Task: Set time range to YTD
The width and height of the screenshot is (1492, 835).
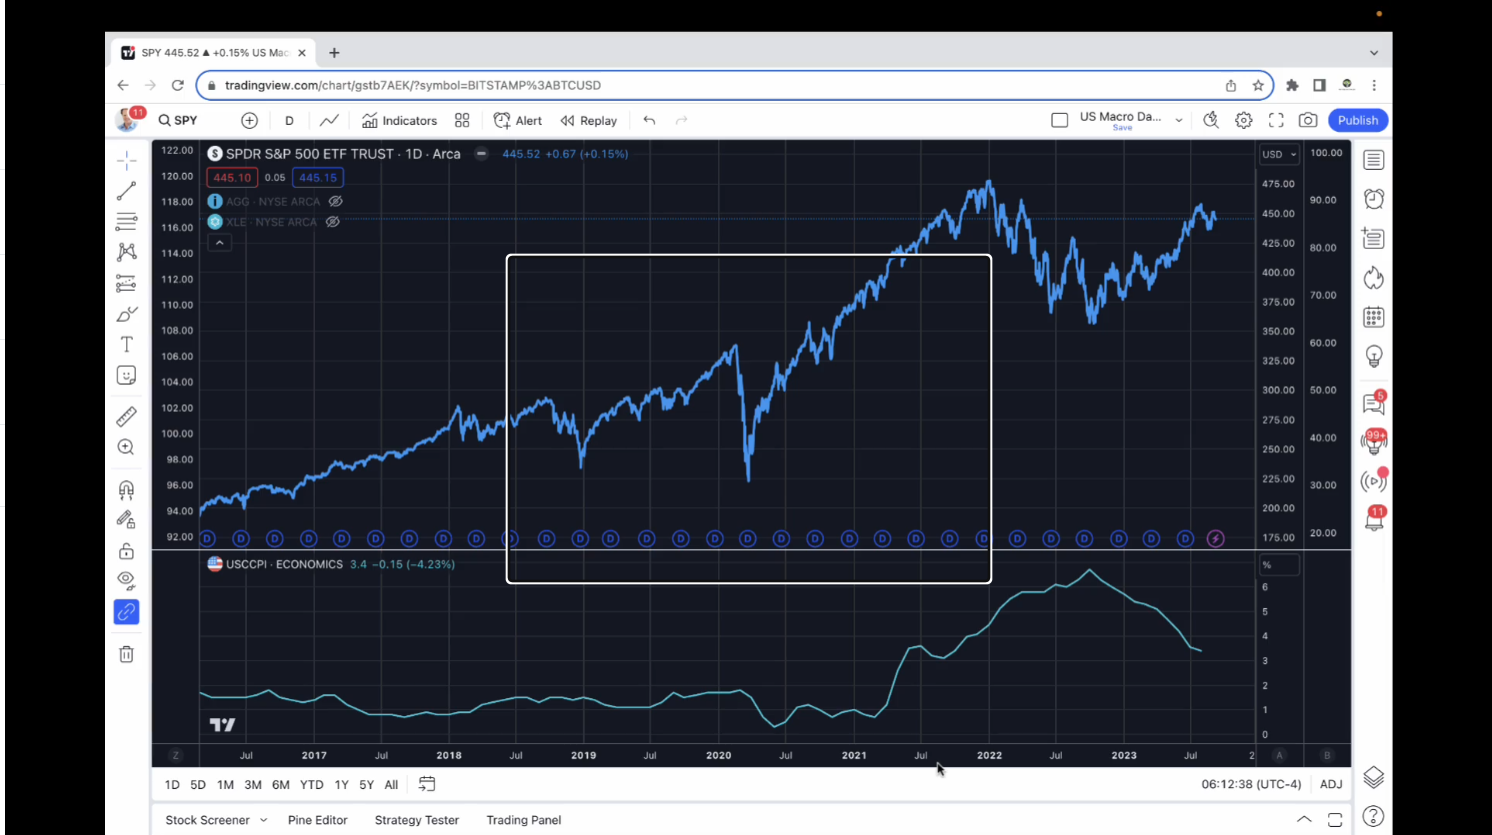Action: pyautogui.click(x=312, y=785)
